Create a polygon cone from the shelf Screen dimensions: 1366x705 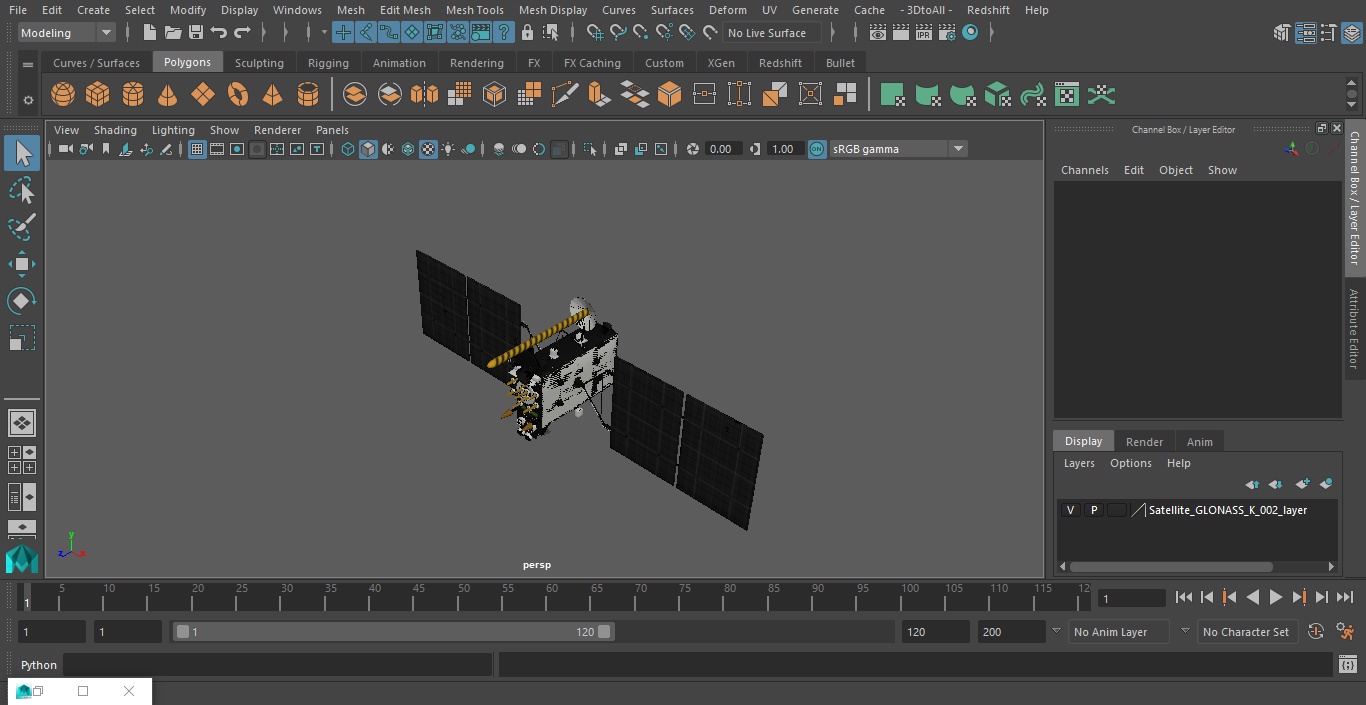[168, 95]
